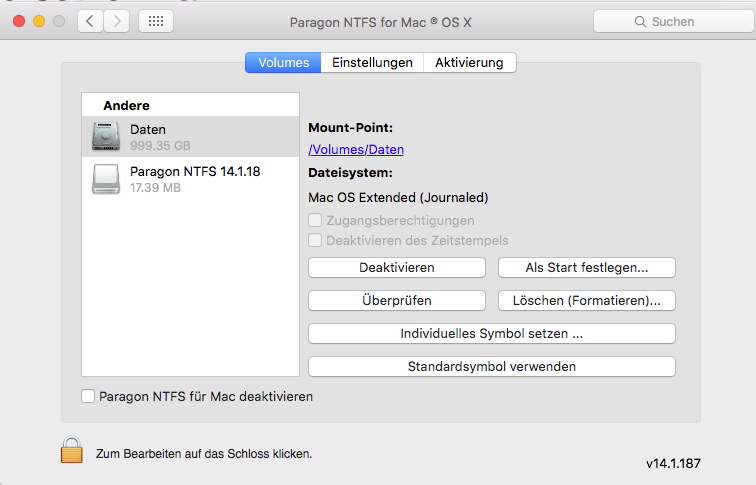Click the Mount-Point: label
This screenshot has width=756, height=485.
(351, 128)
